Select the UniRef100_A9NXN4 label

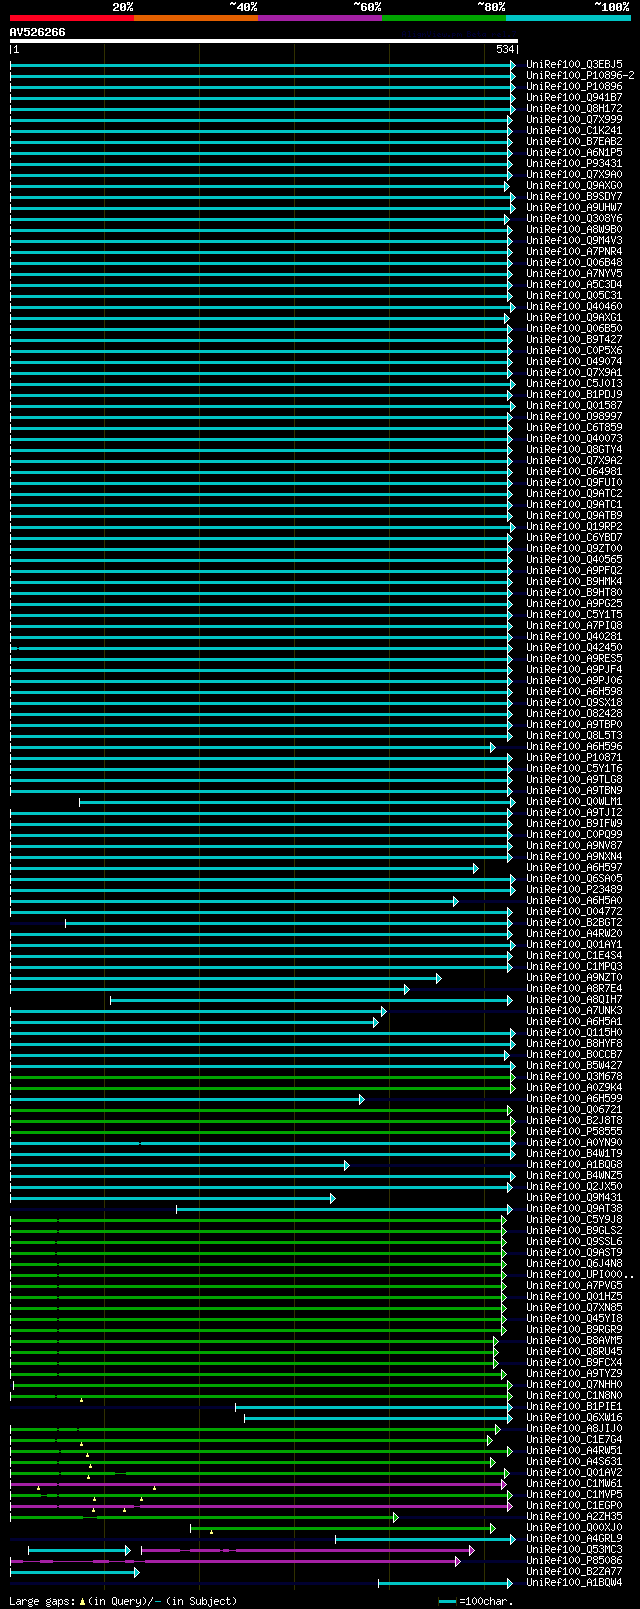574,856
